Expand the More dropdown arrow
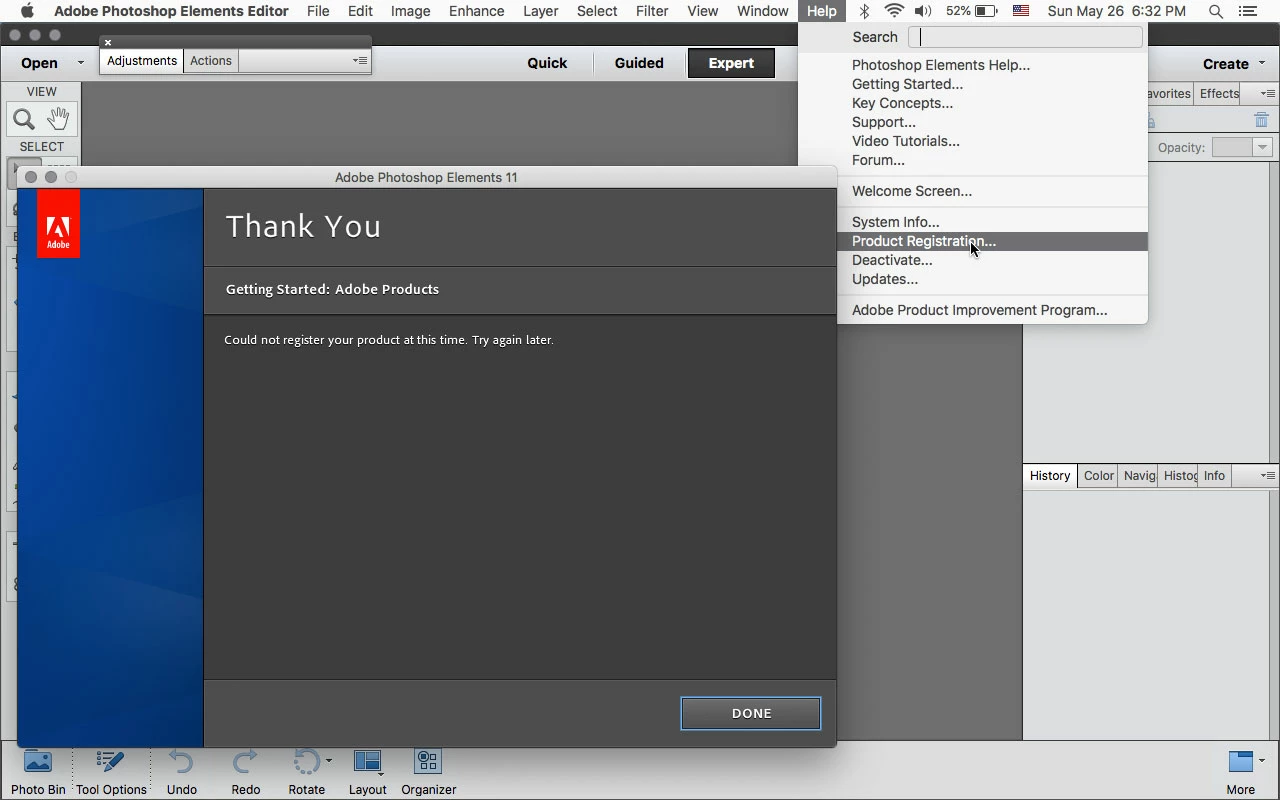1280x800 pixels. [1262, 761]
